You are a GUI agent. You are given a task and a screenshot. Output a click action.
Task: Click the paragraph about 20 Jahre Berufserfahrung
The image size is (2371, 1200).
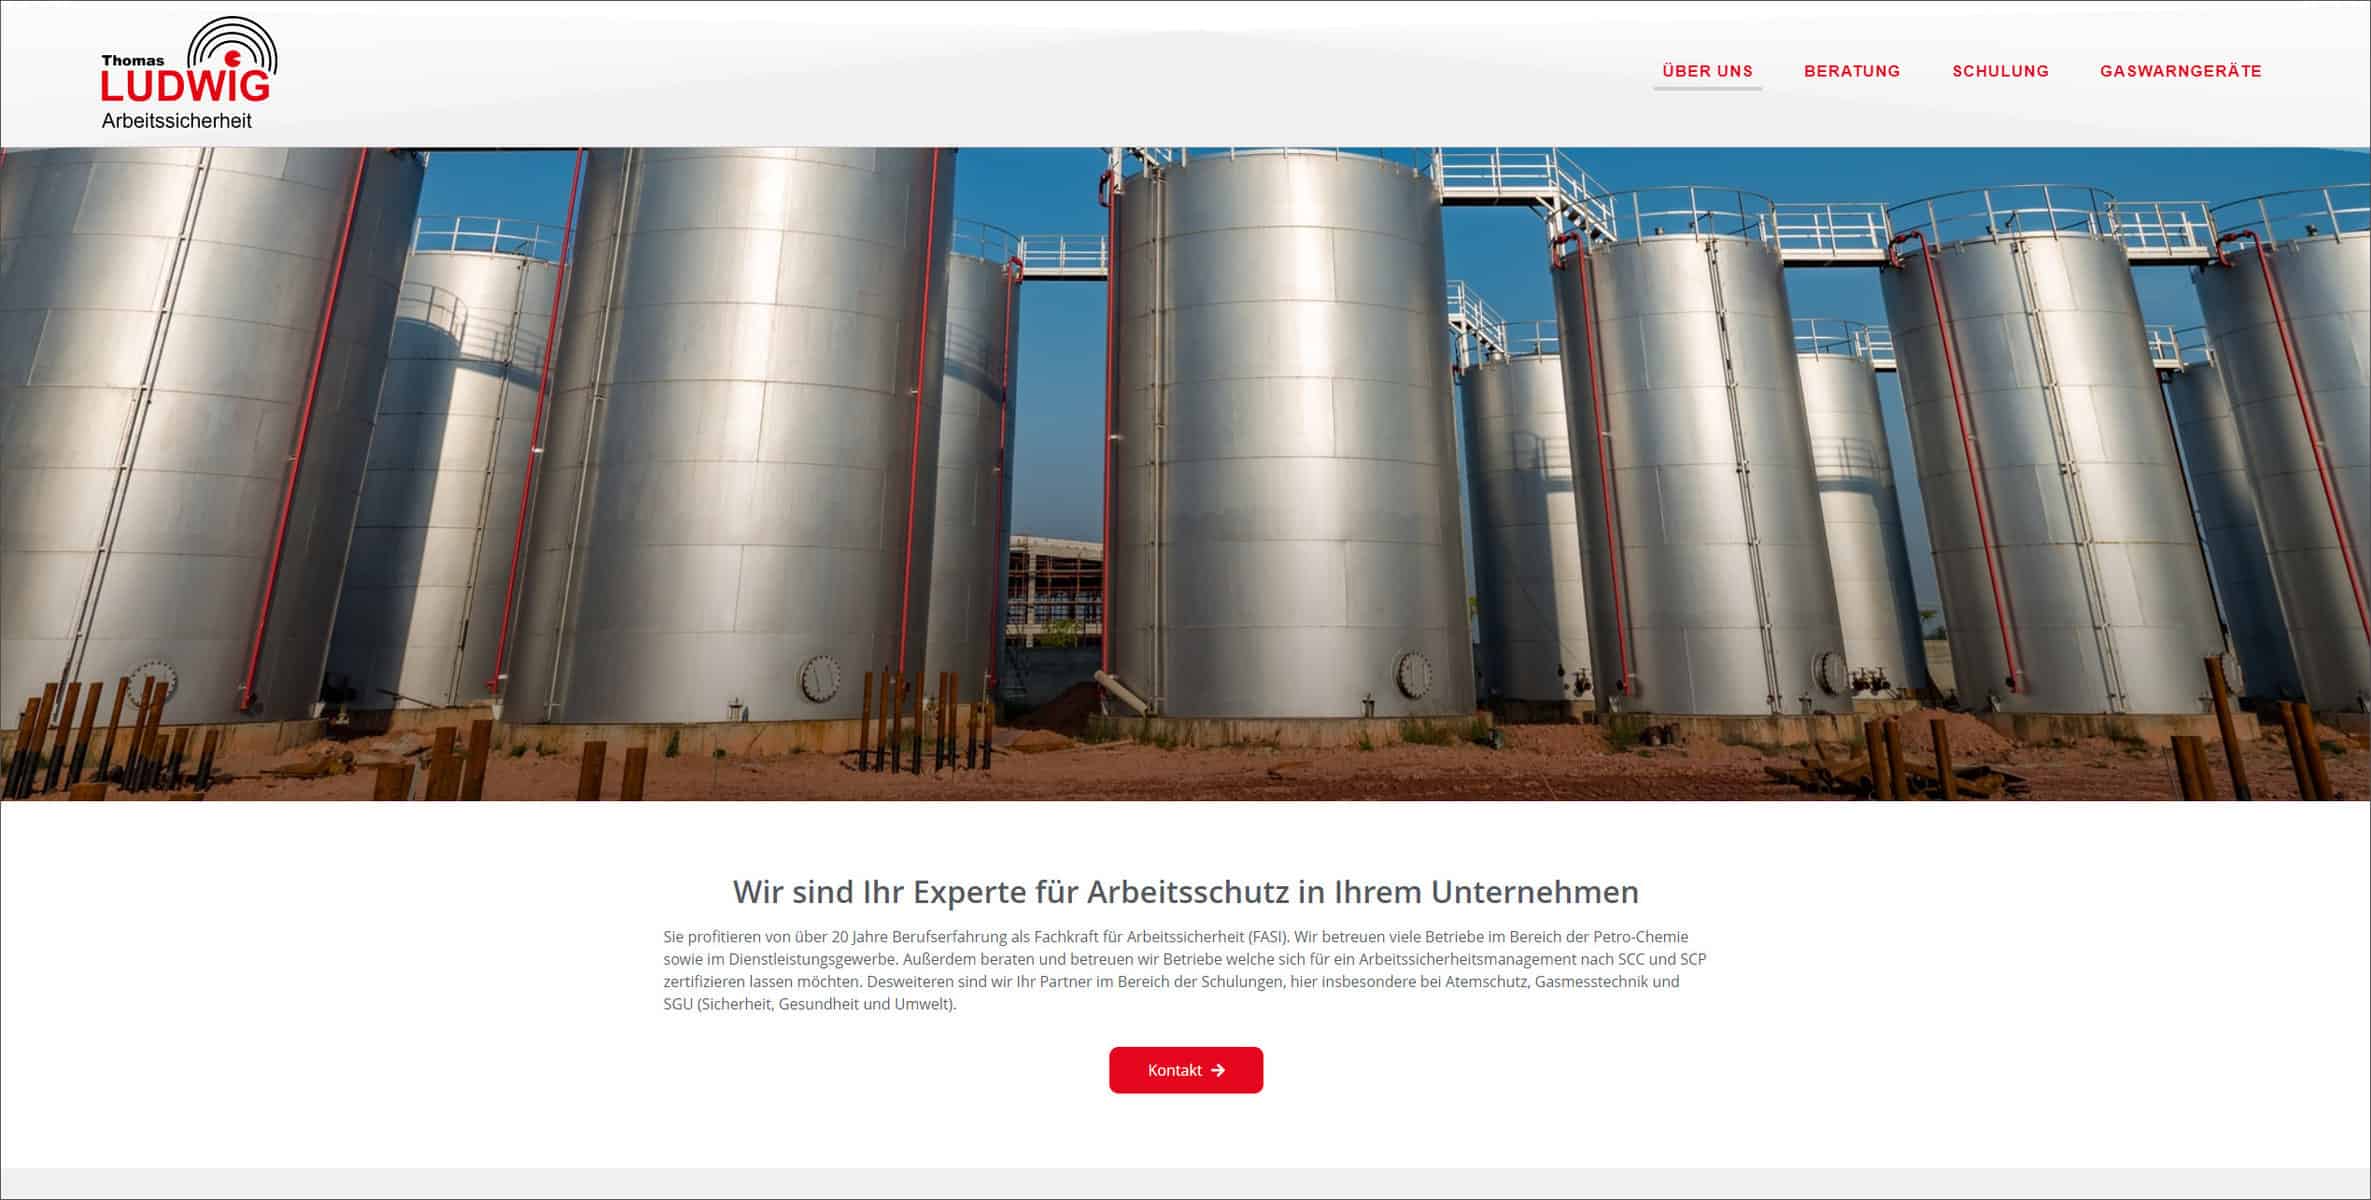(1185, 970)
